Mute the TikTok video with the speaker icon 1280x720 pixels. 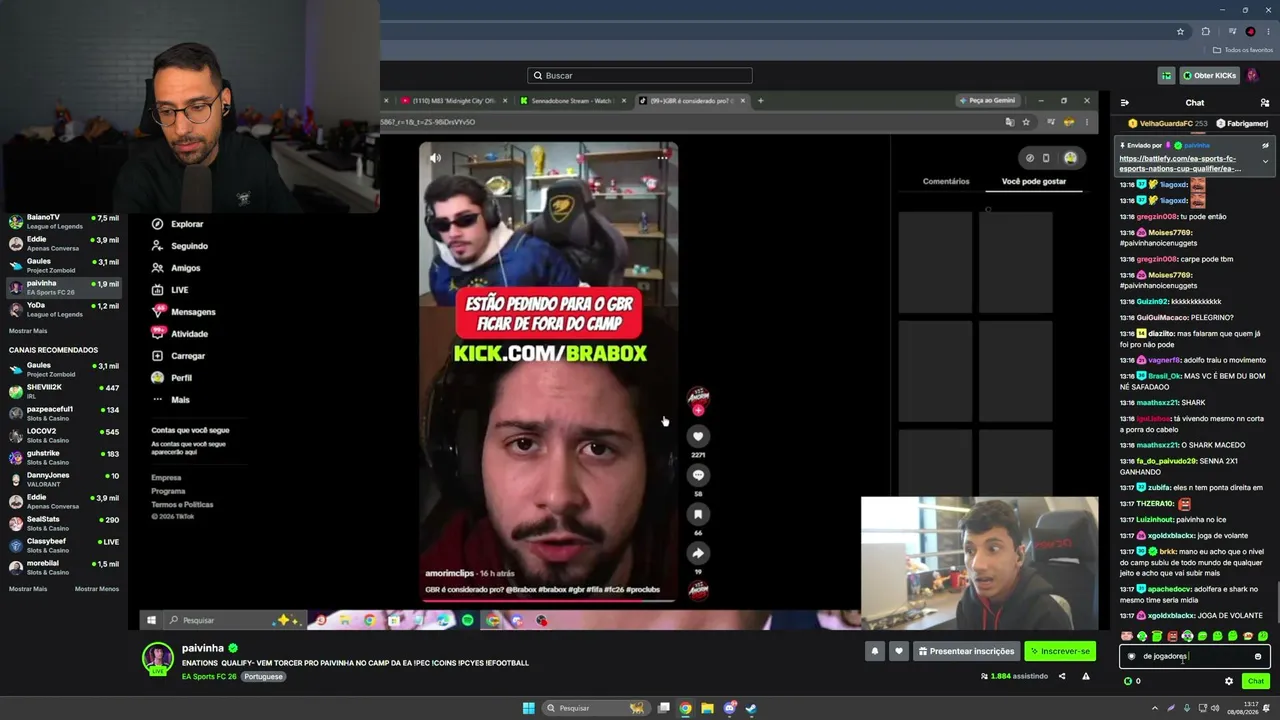tap(435, 158)
